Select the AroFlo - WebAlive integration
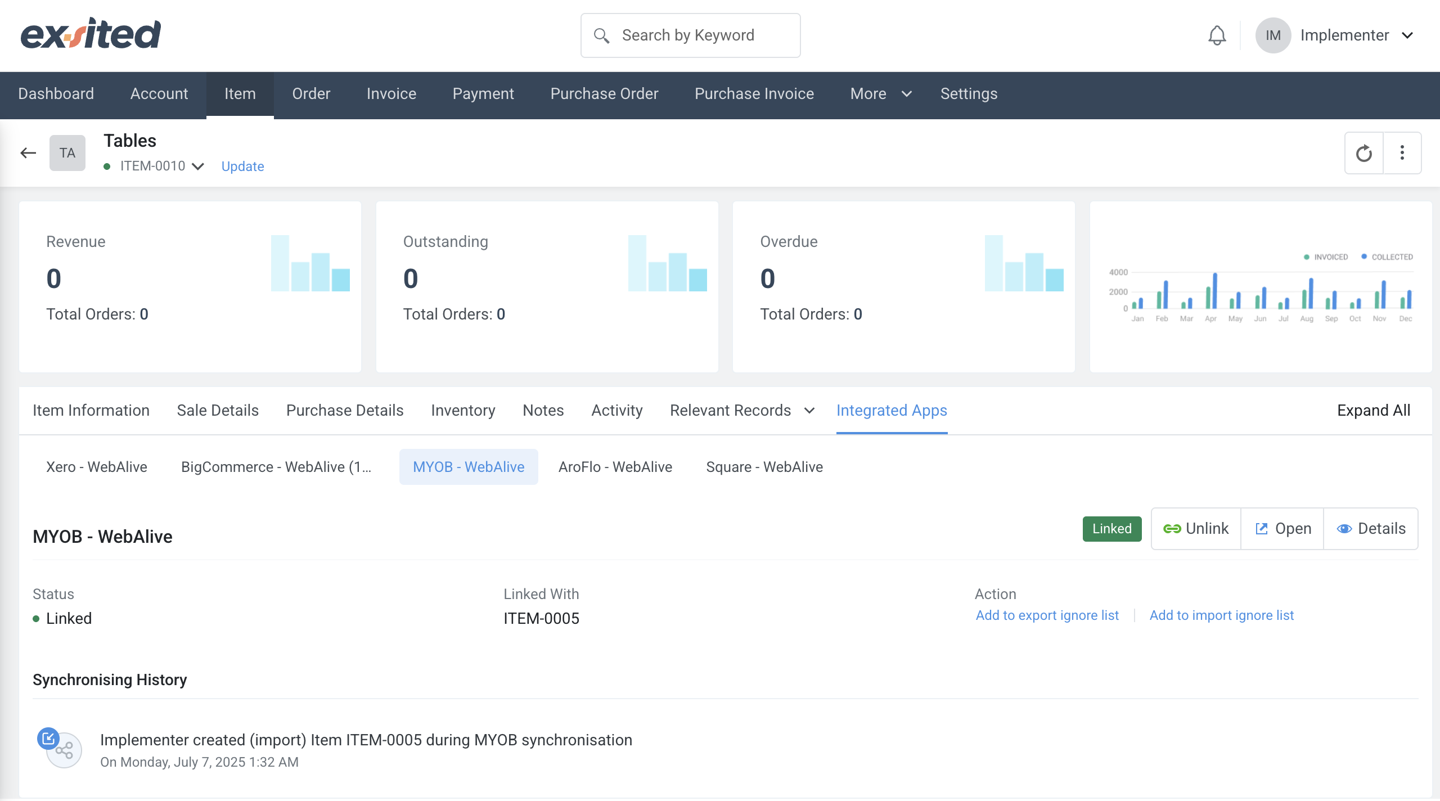The width and height of the screenshot is (1440, 801). 615,467
